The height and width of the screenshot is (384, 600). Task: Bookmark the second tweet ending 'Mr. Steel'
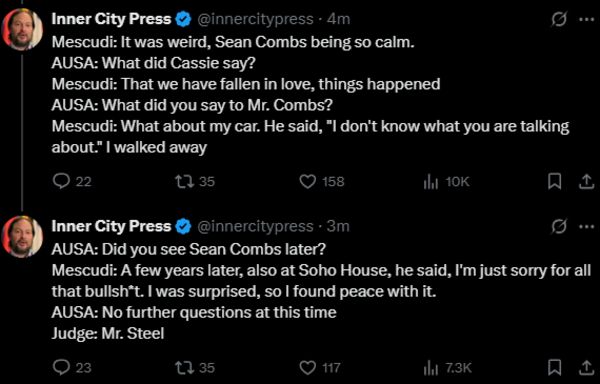click(554, 368)
